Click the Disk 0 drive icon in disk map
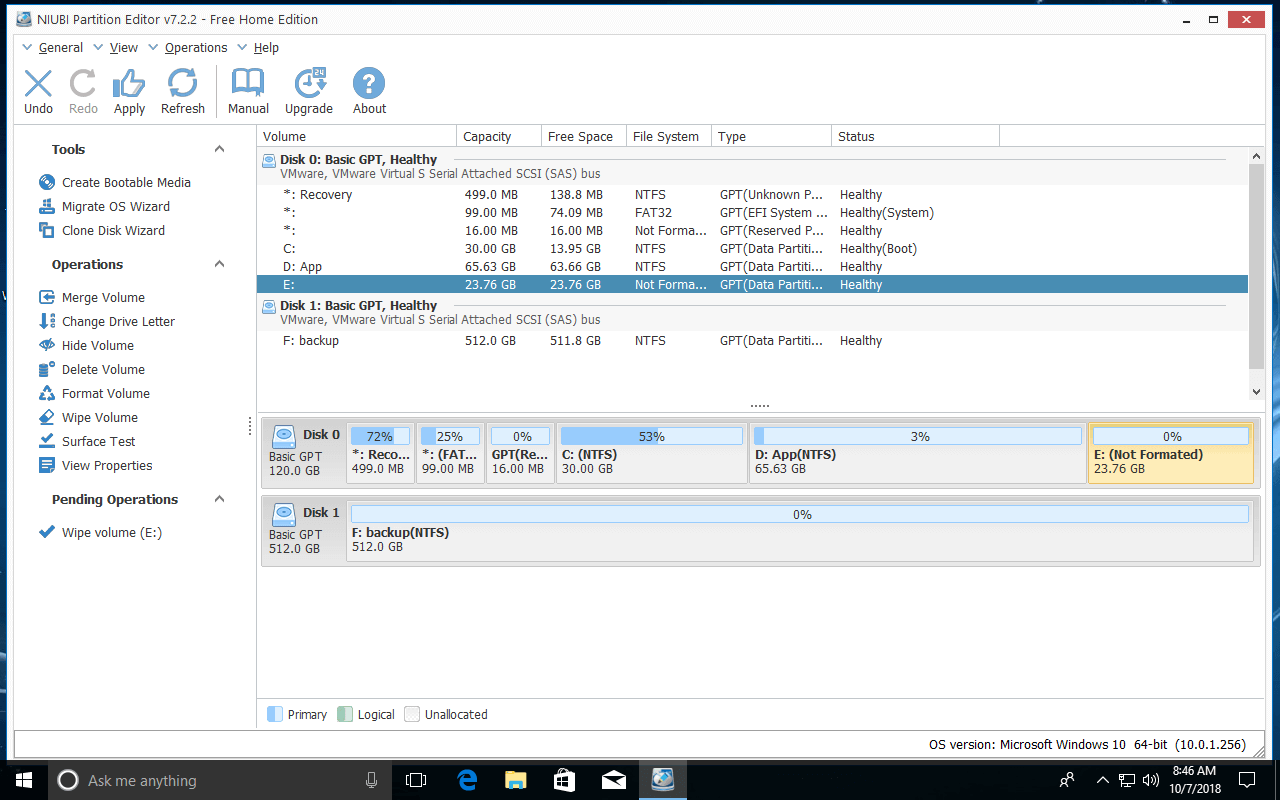 pyautogui.click(x=284, y=435)
